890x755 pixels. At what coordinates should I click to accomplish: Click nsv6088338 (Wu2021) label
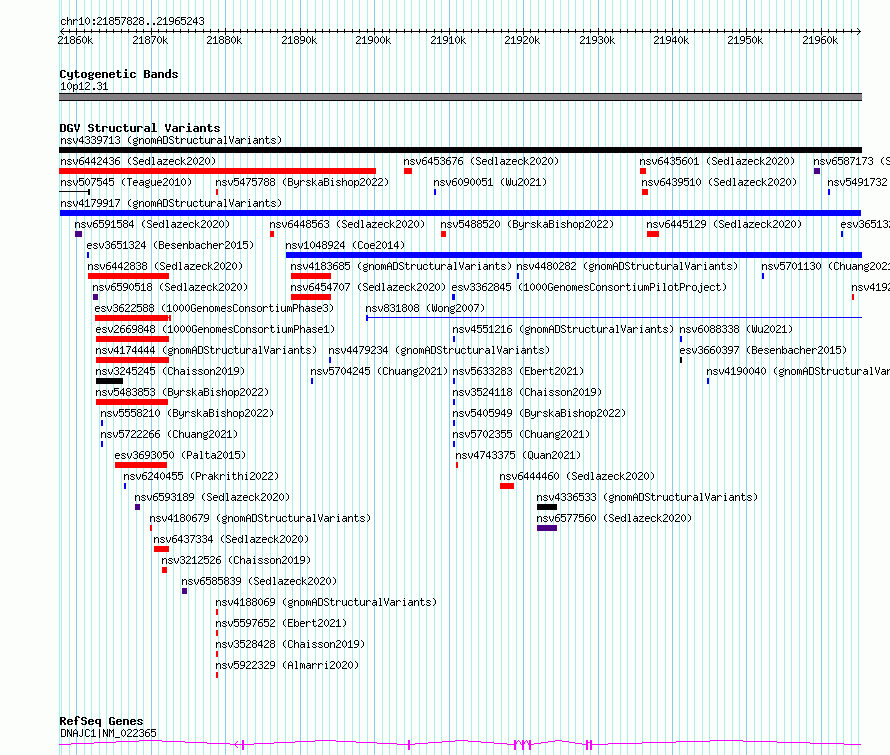[736, 329]
